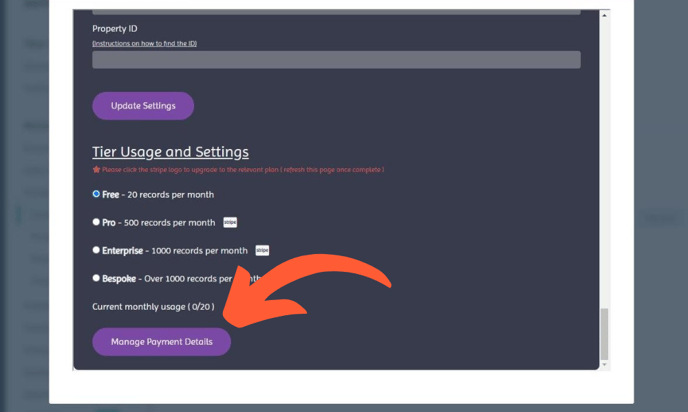Click the Current monthly usage text
The width and height of the screenshot is (688, 412).
[153, 306]
